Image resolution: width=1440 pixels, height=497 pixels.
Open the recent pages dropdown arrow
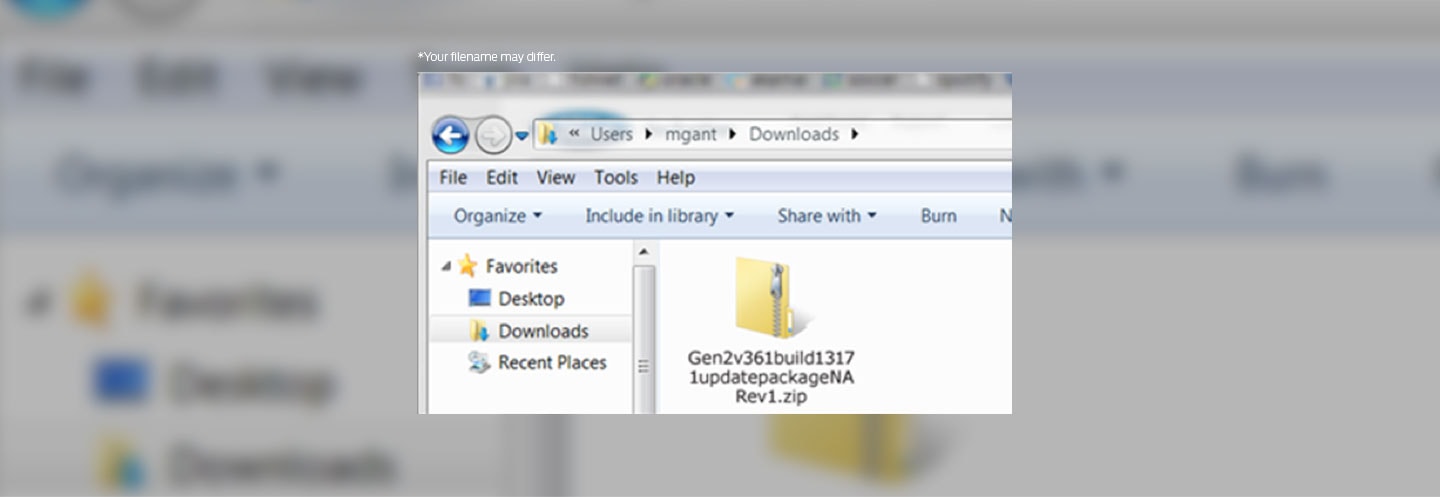[x=521, y=136]
